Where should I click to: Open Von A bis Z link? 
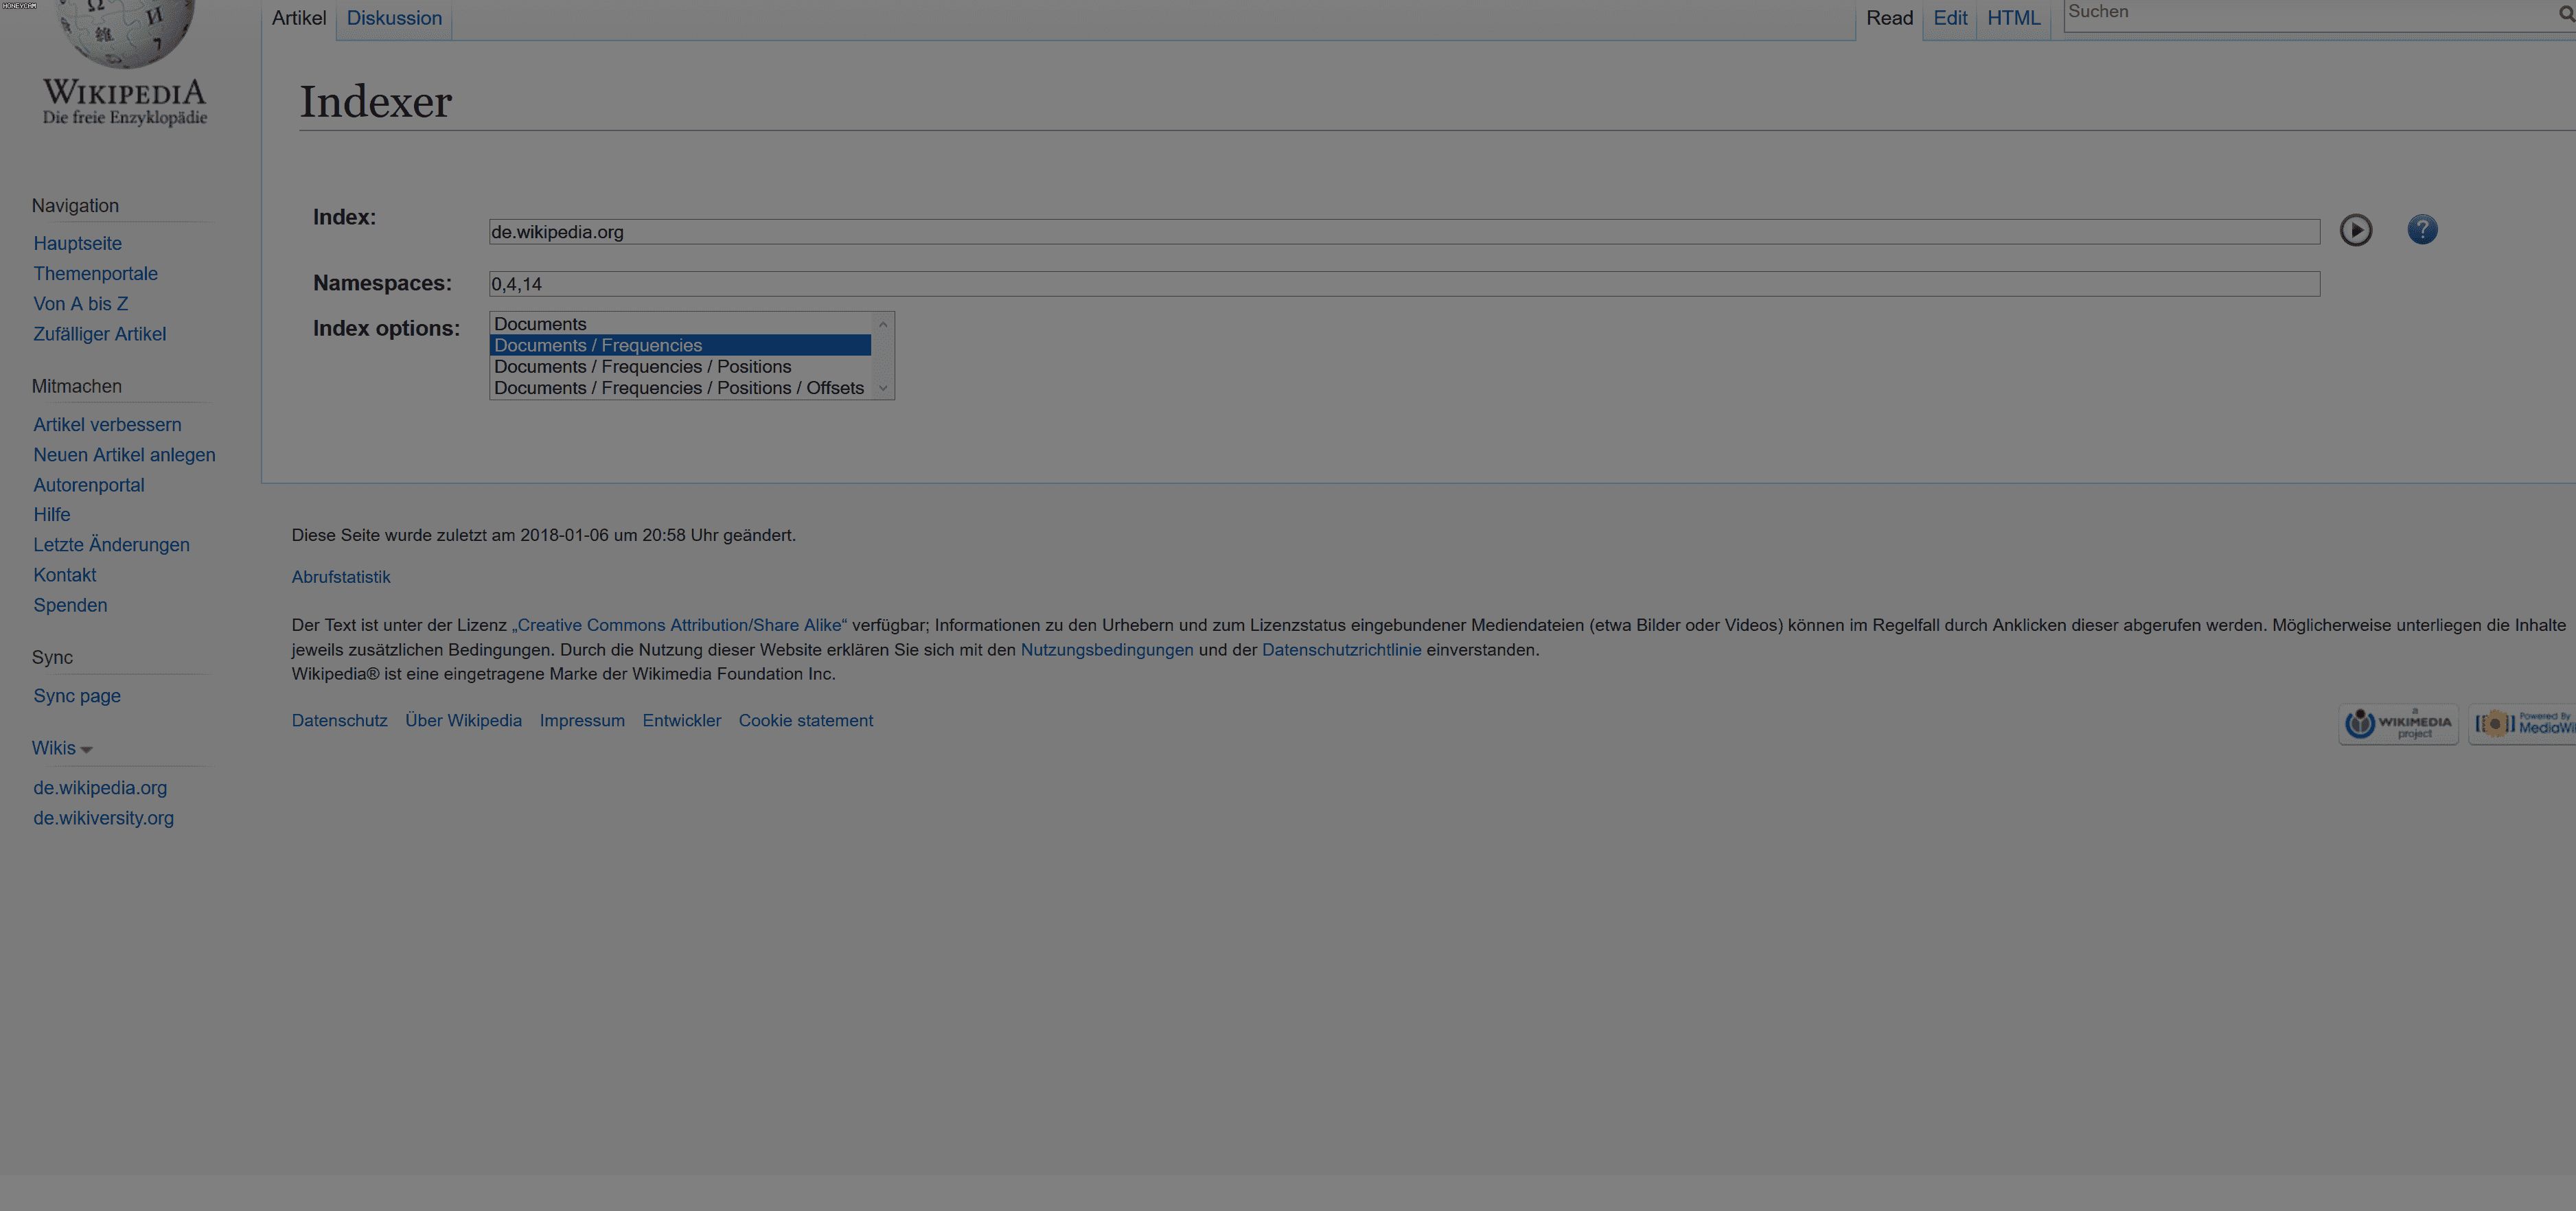80,304
